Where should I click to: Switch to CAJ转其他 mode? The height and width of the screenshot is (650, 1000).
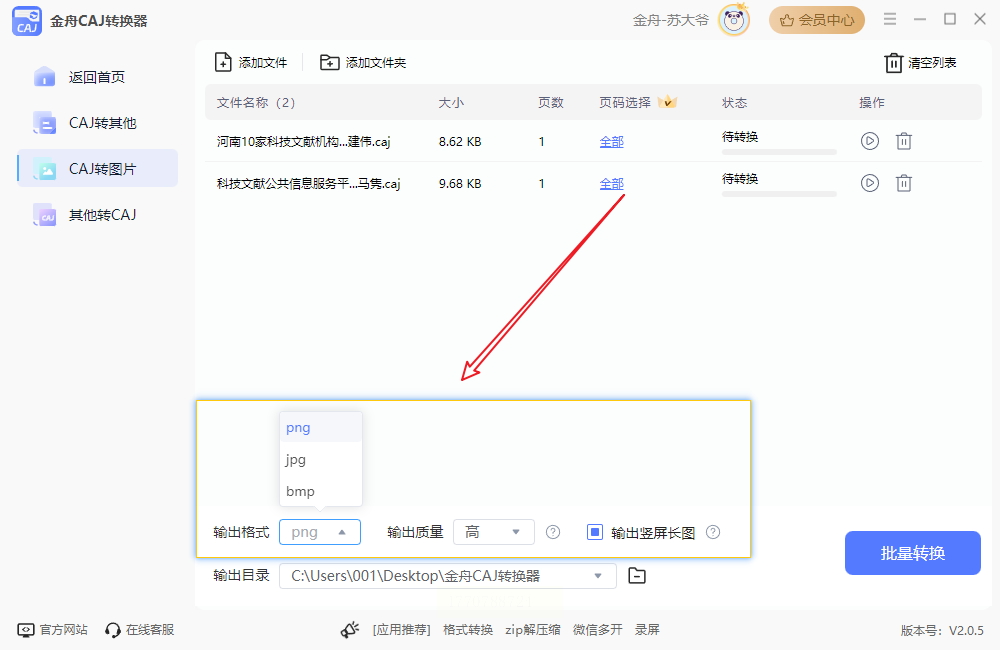tap(97, 123)
